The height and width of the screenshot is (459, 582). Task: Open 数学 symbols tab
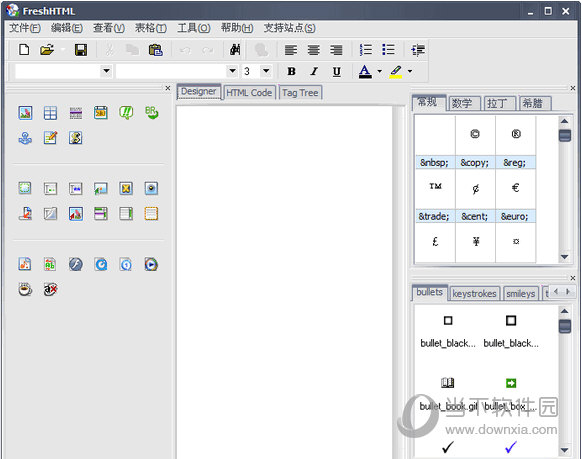point(464,103)
